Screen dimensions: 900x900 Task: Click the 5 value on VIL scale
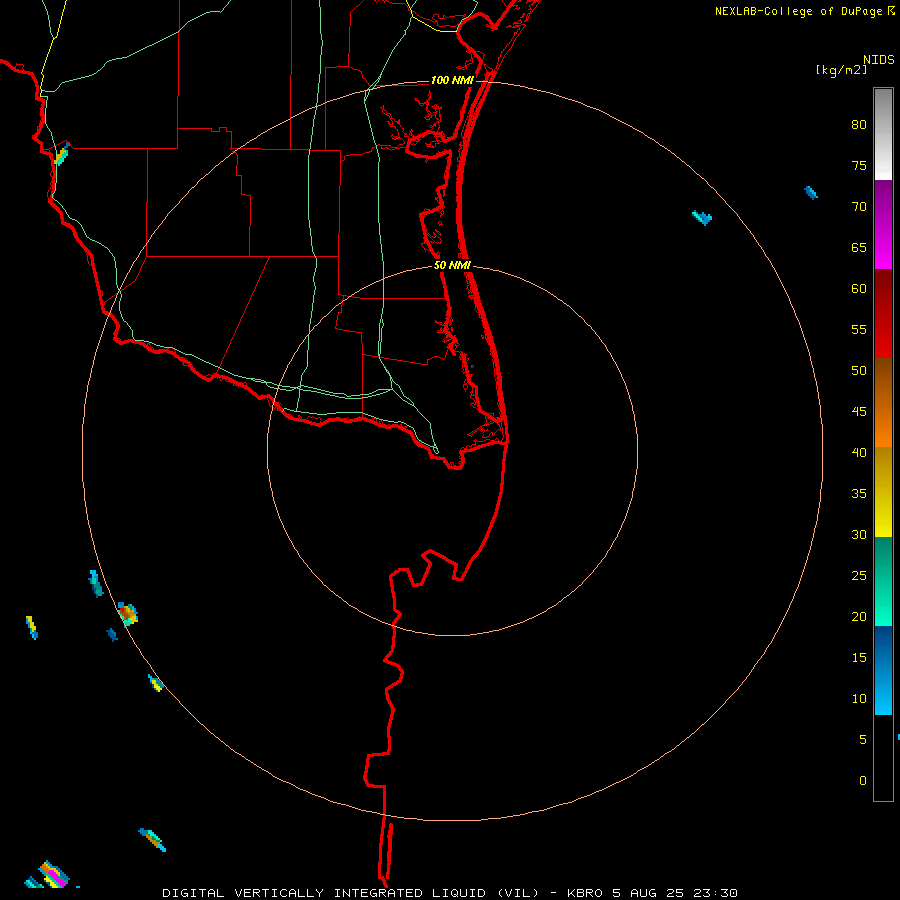pyautogui.click(x=863, y=740)
